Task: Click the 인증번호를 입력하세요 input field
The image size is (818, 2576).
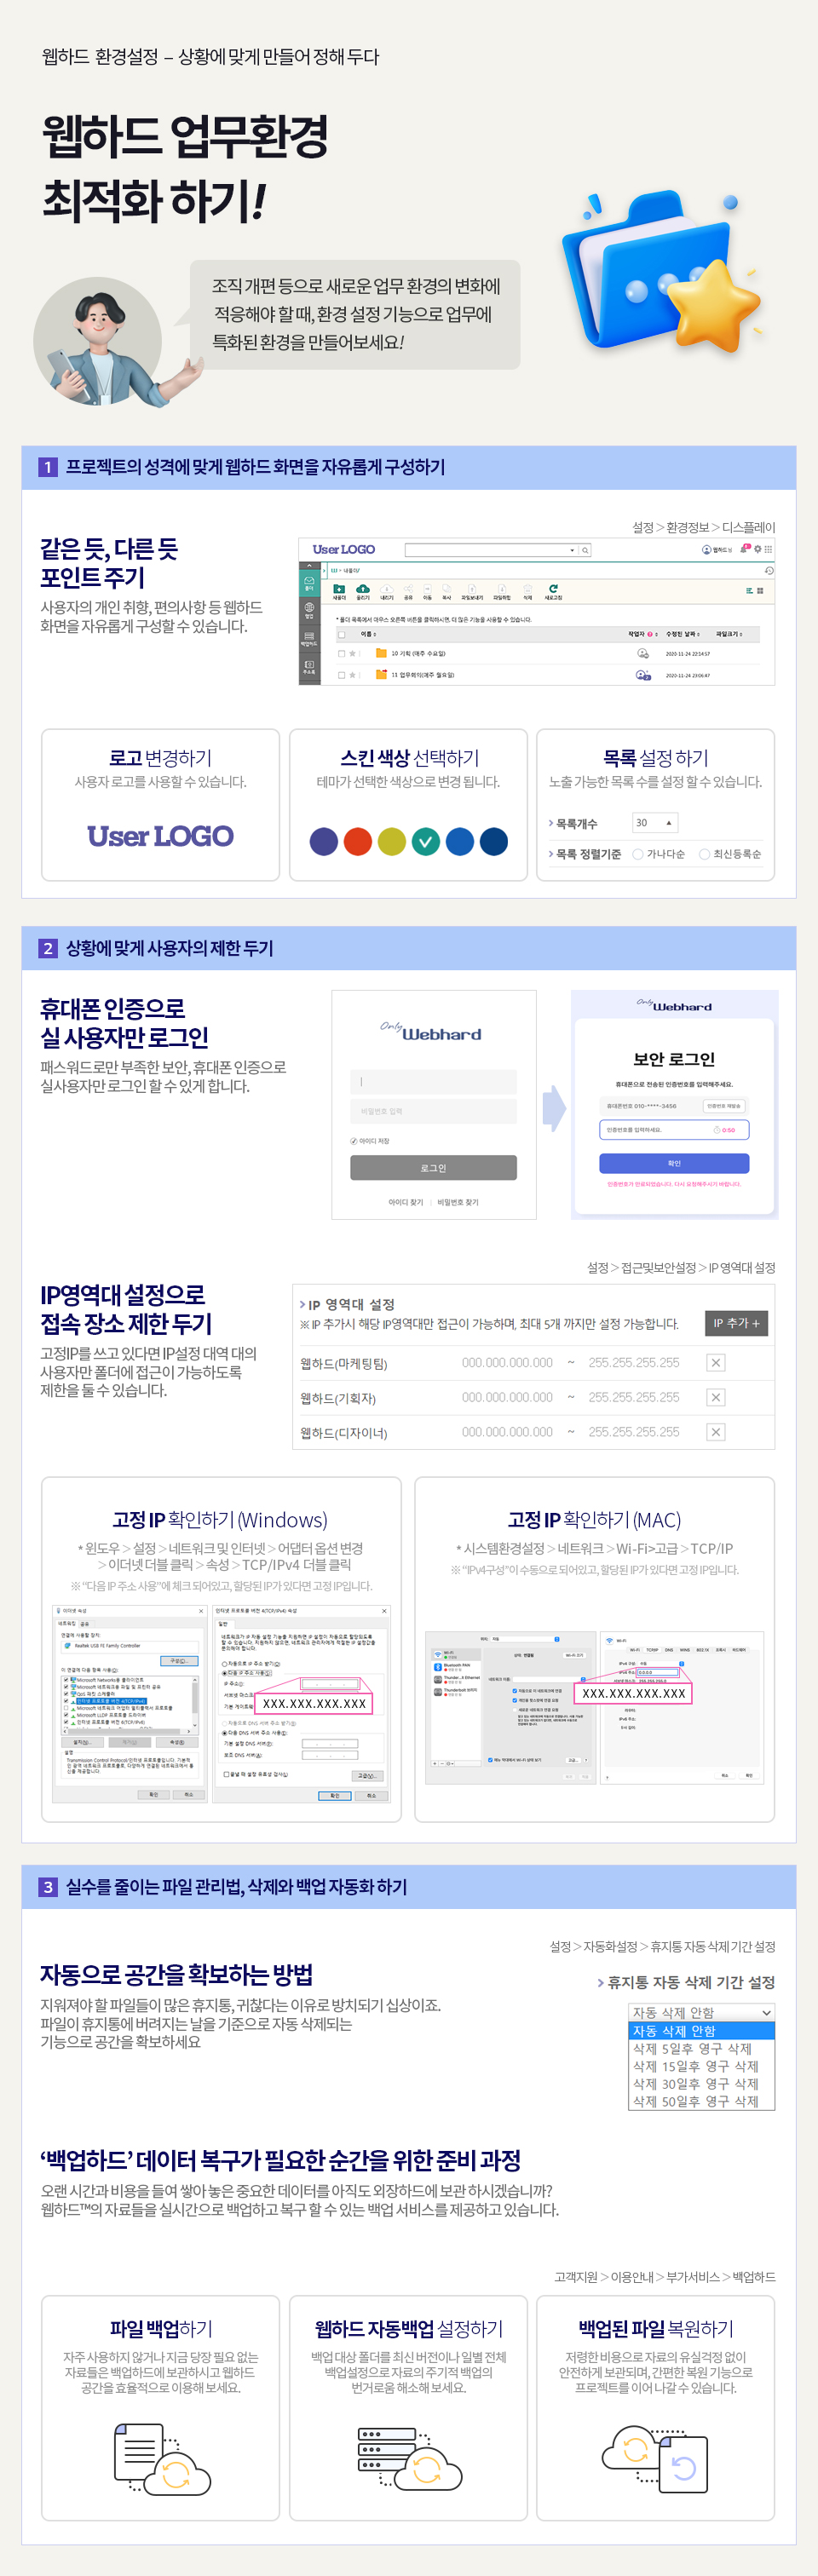Action: click(x=674, y=1129)
